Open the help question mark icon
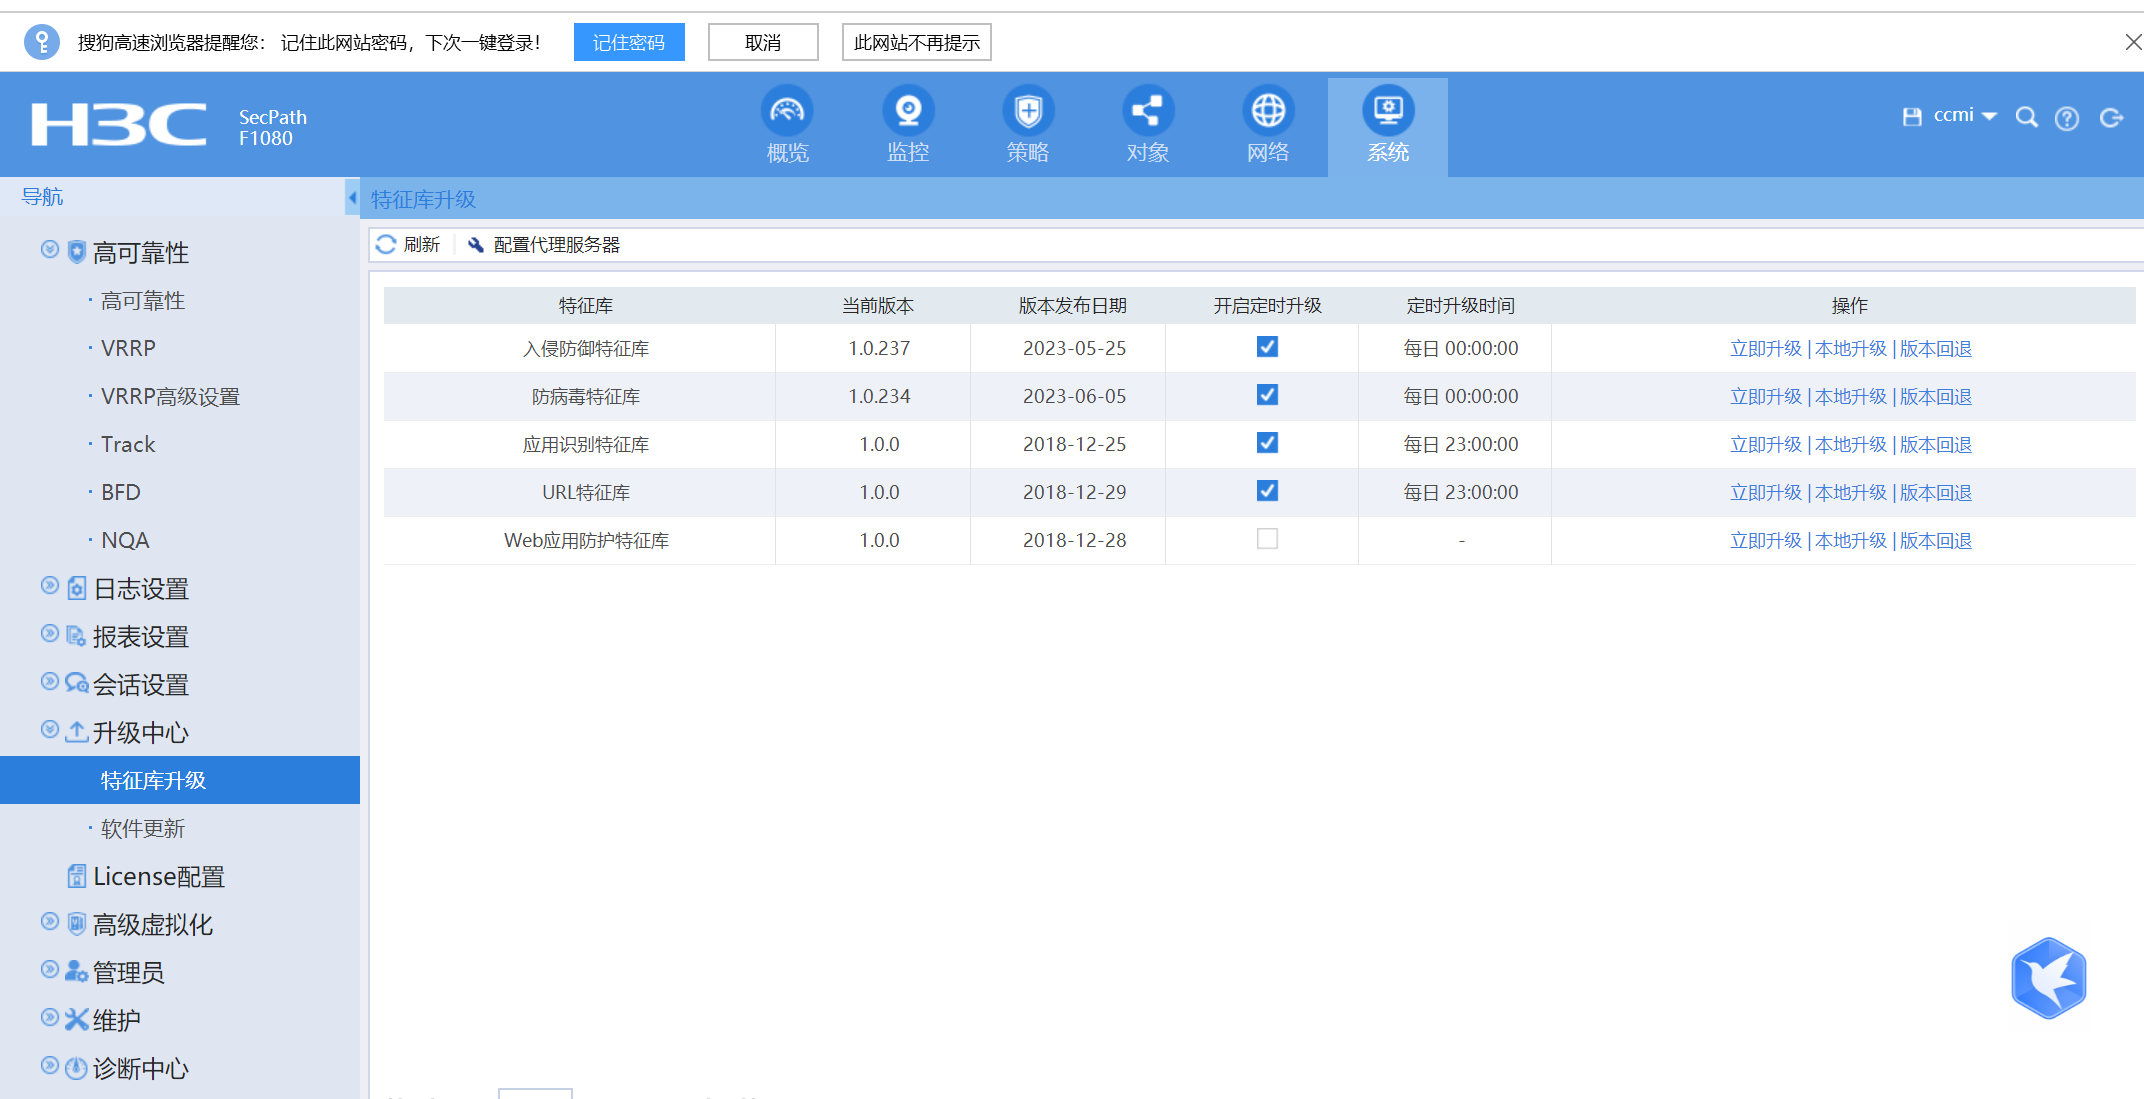2144x1099 pixels. point(2066,119)
